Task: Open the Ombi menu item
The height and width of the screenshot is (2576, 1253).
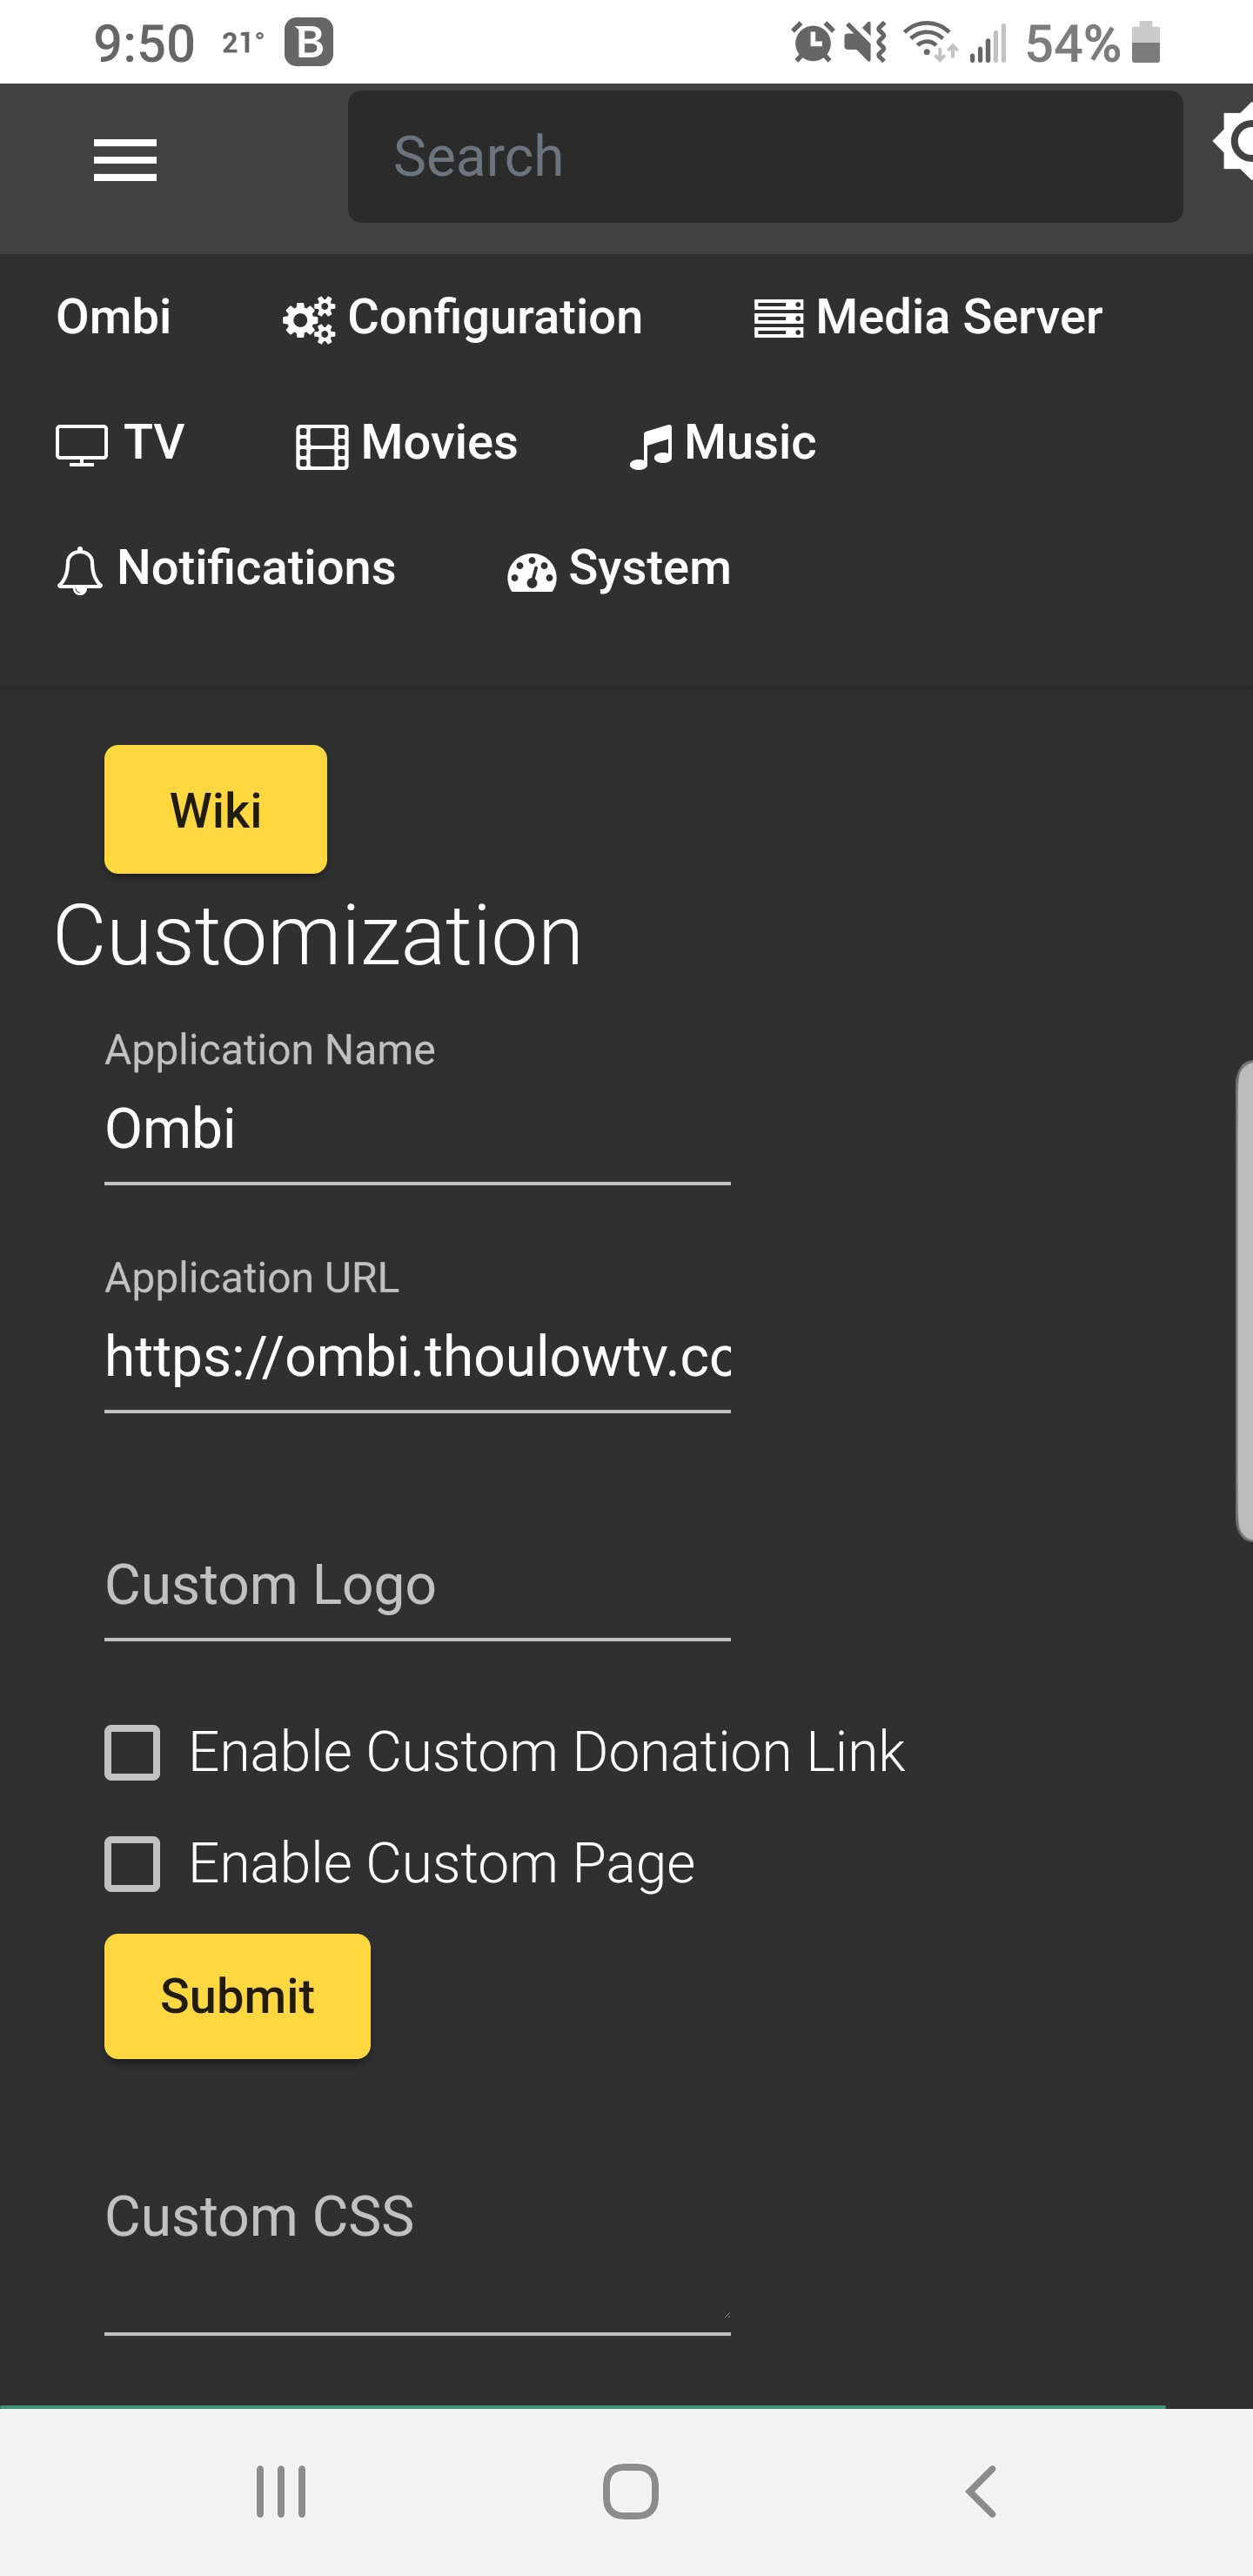Action: pos(113,318)
